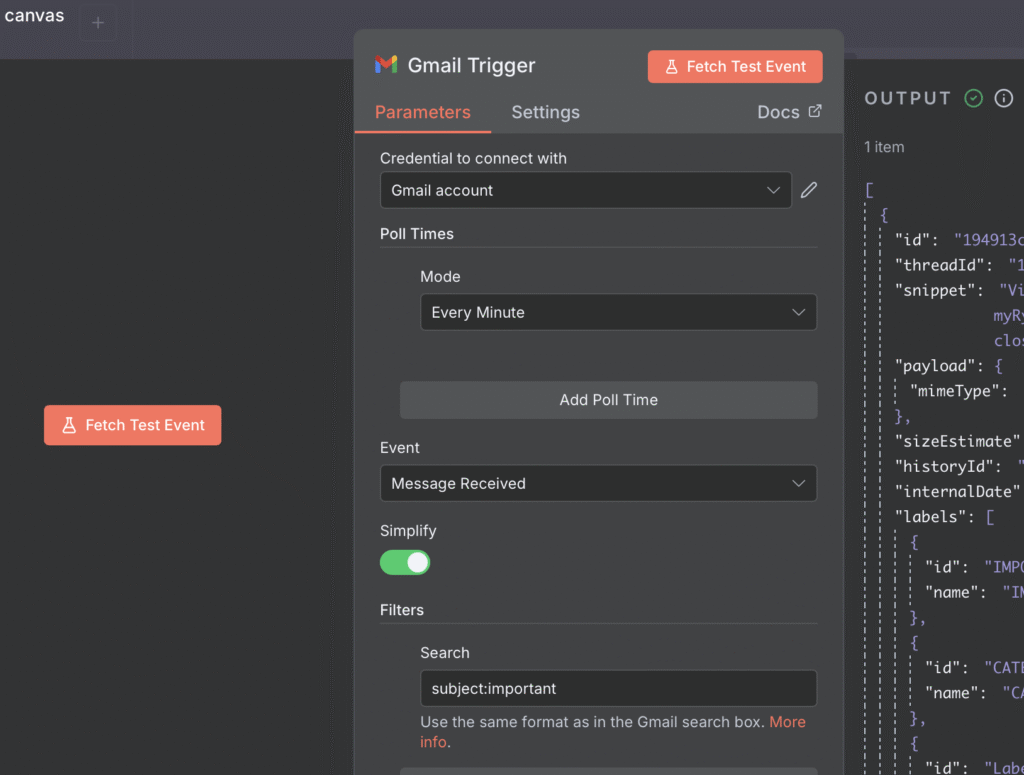Click the OUTPUT panel title
This screenshot has width=1024, height=775.
(x=908, y=98)
